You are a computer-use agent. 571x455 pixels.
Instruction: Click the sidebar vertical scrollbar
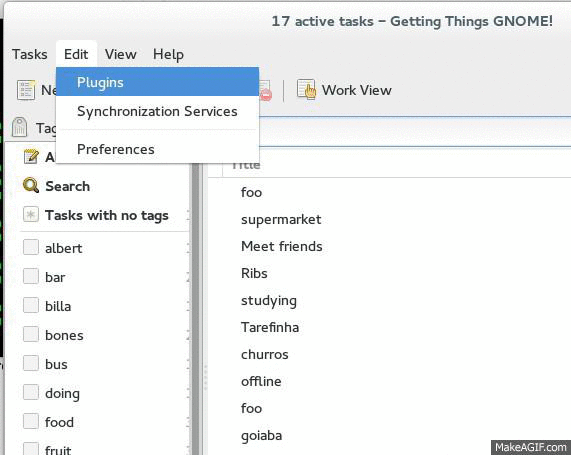coord(195,310)
